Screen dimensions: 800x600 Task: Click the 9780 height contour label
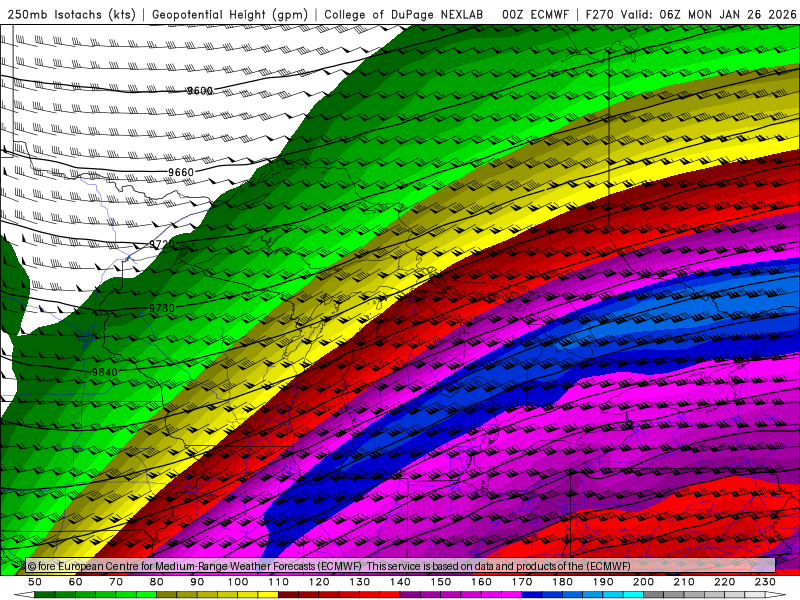(x=162, y=308)
